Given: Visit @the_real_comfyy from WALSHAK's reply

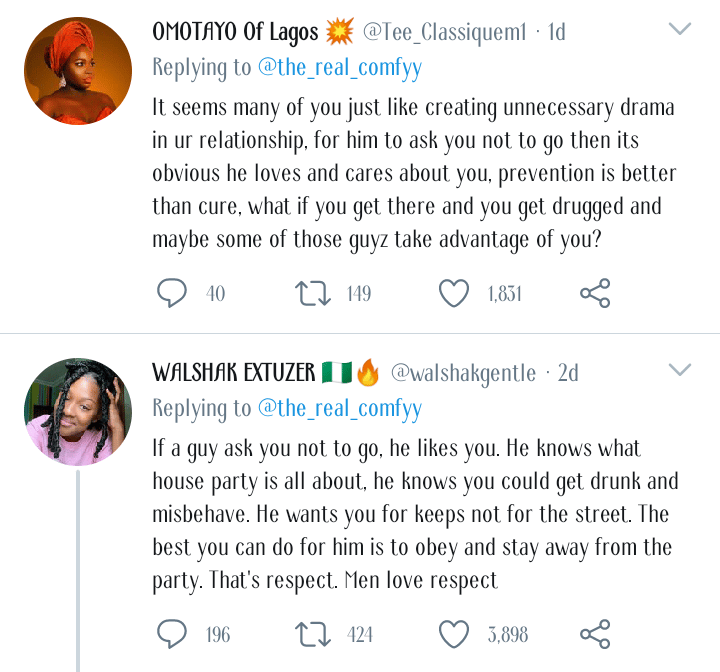Looking at the screenshot, I should 340,409.
